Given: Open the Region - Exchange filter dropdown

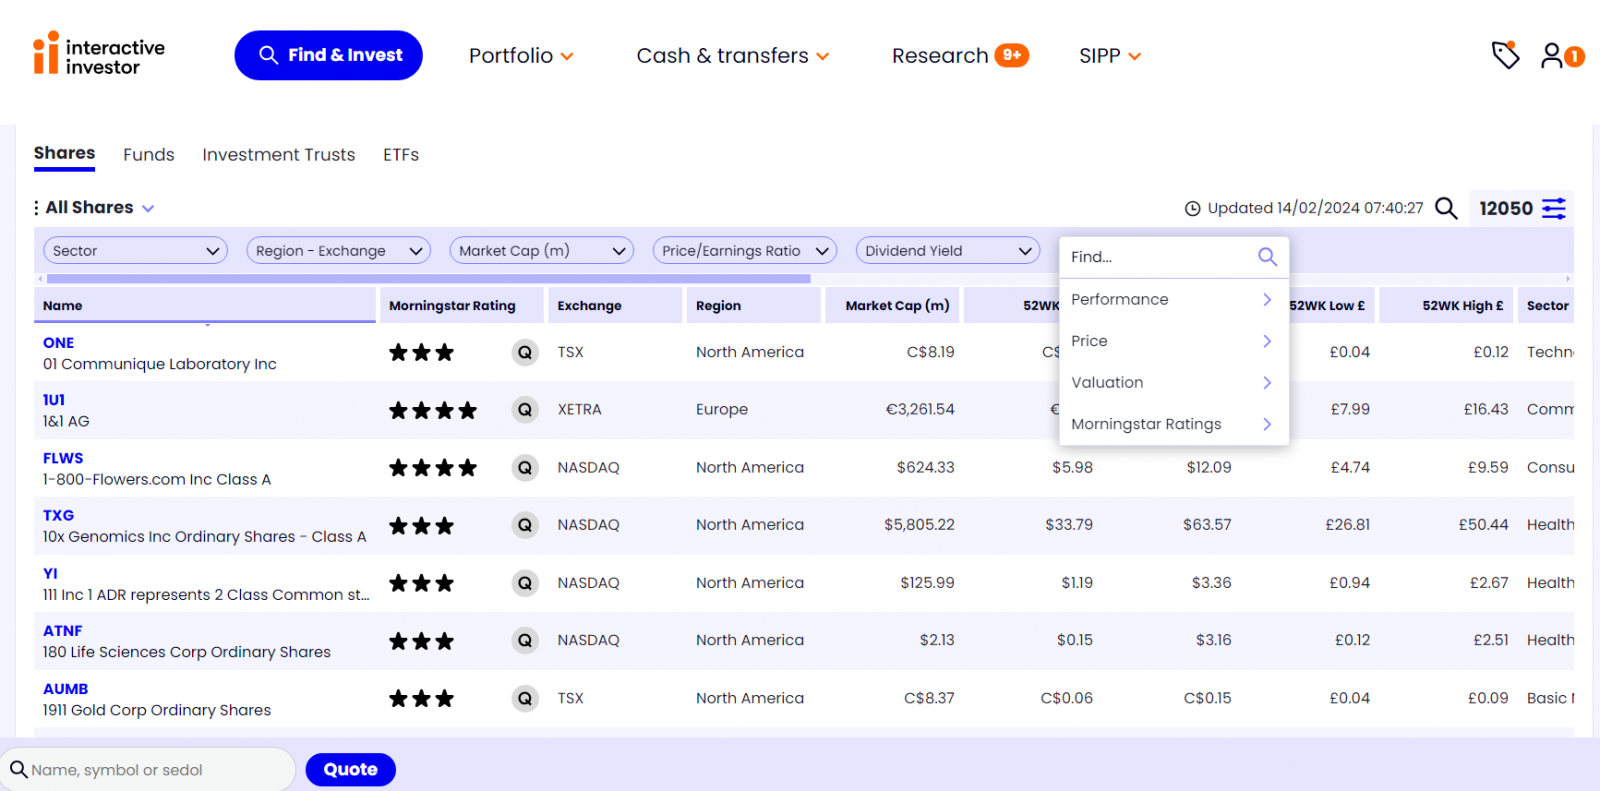Looking at the screenshot, I should tap(338, 251).
